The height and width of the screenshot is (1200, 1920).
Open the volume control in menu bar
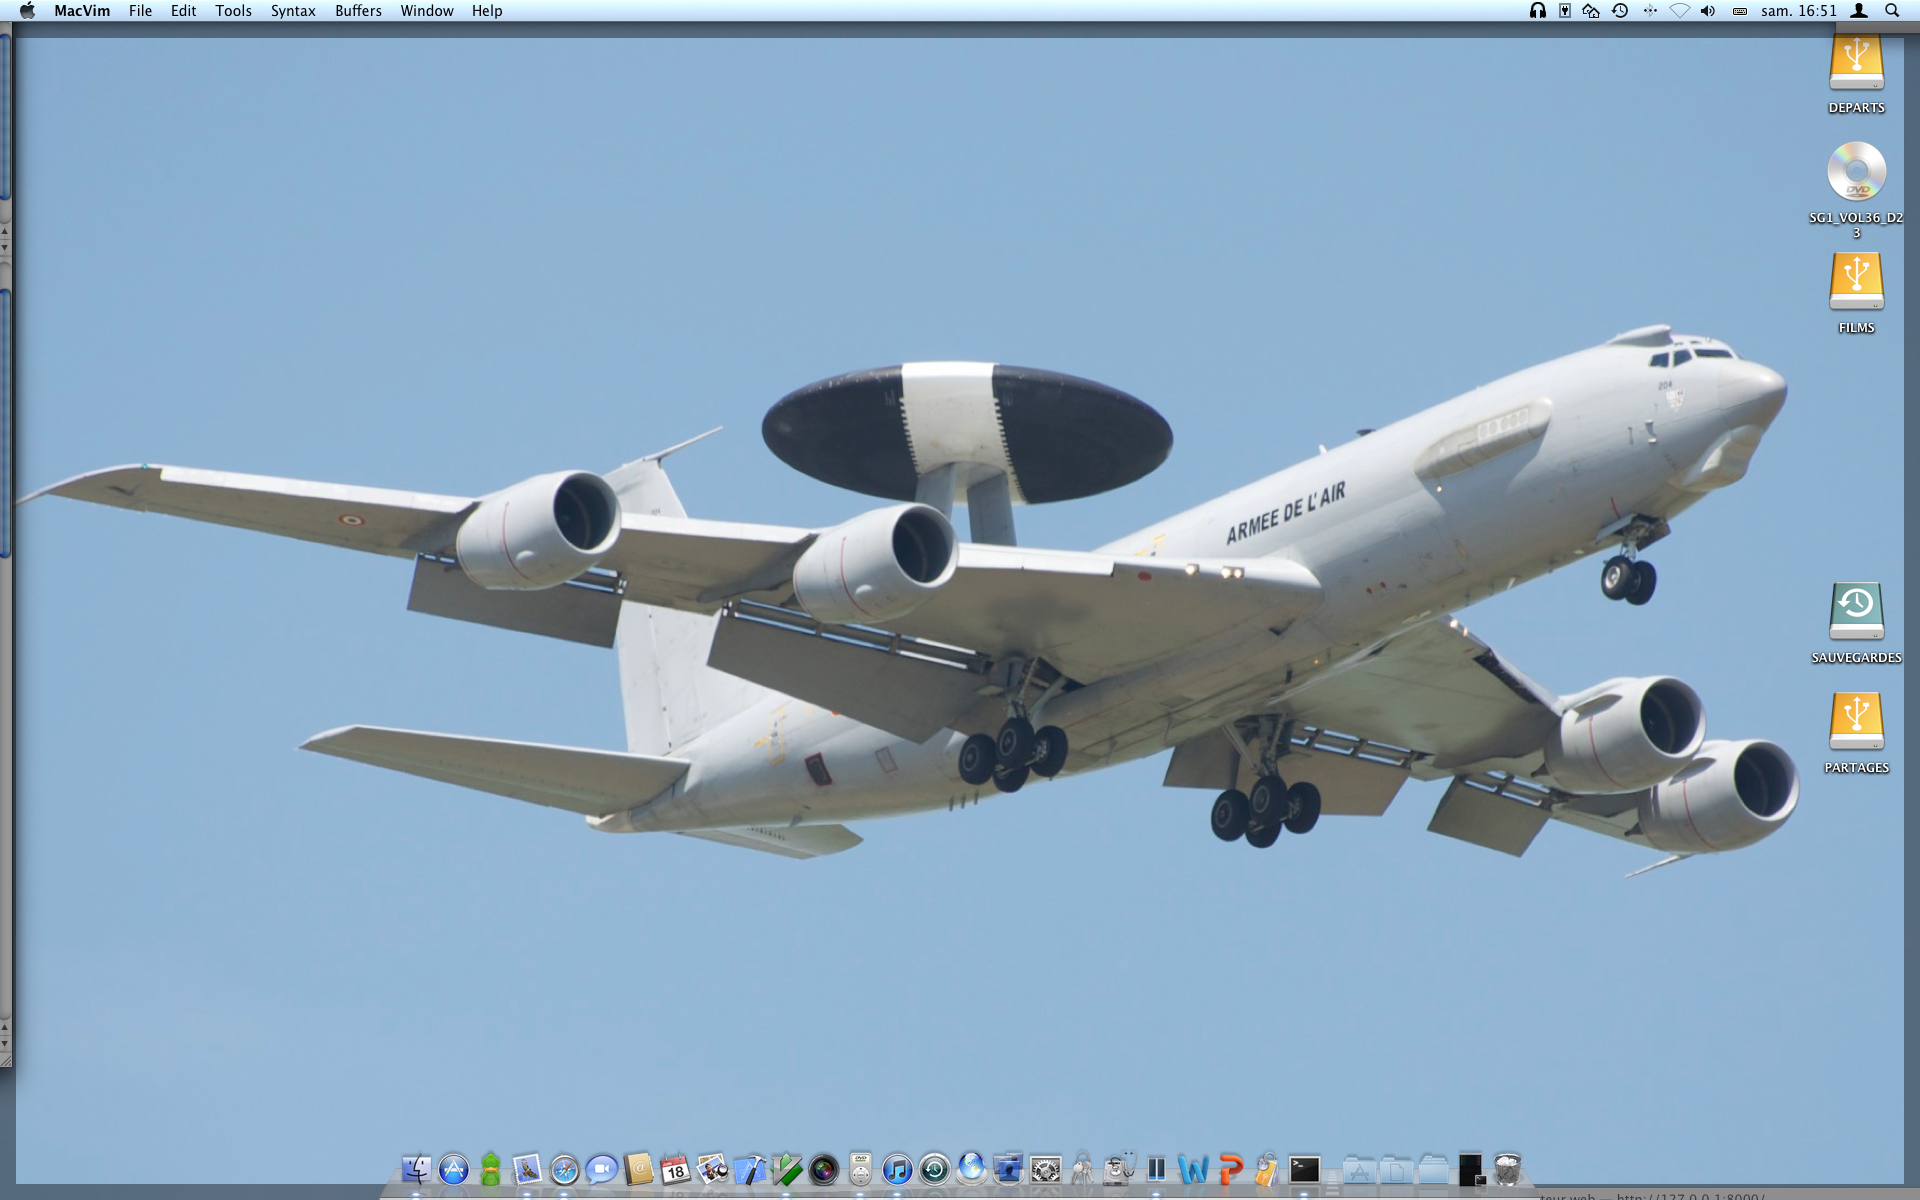point(1708,11)
